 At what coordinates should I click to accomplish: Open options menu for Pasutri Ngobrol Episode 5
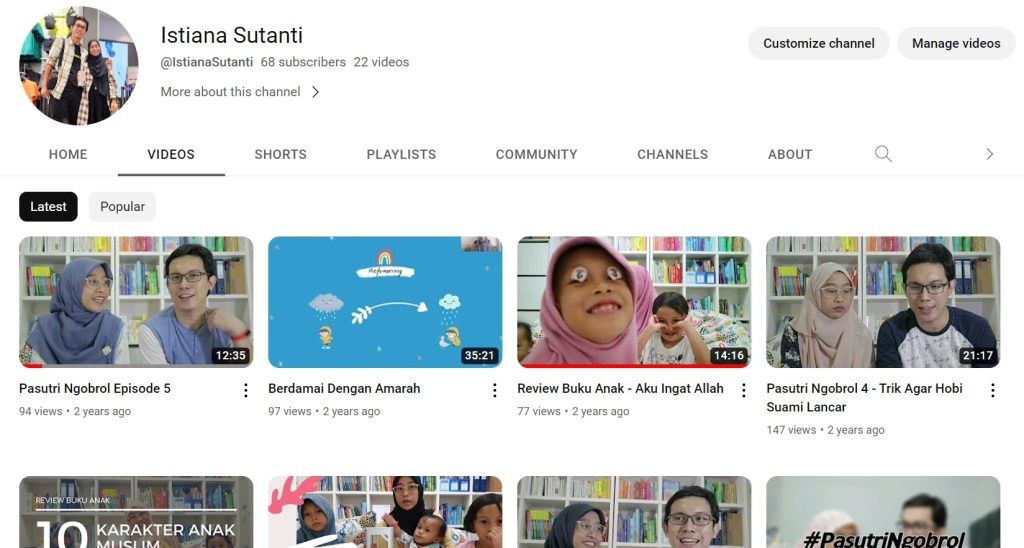point(245,390)
